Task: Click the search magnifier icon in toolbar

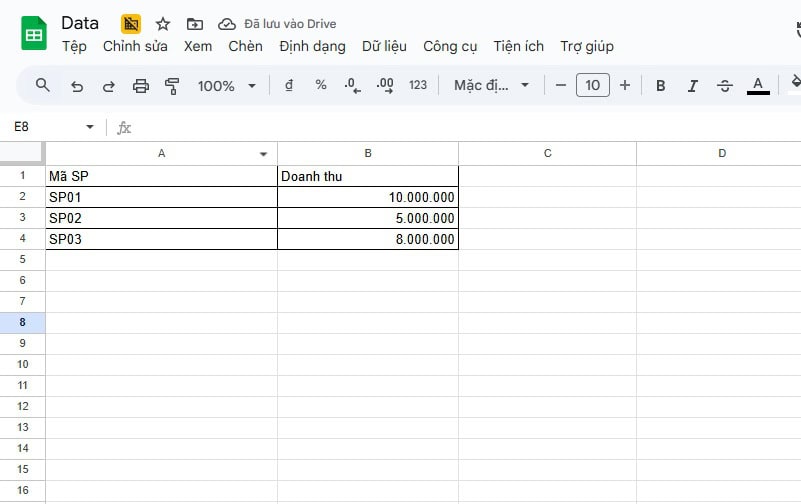Action: [43, 85]
